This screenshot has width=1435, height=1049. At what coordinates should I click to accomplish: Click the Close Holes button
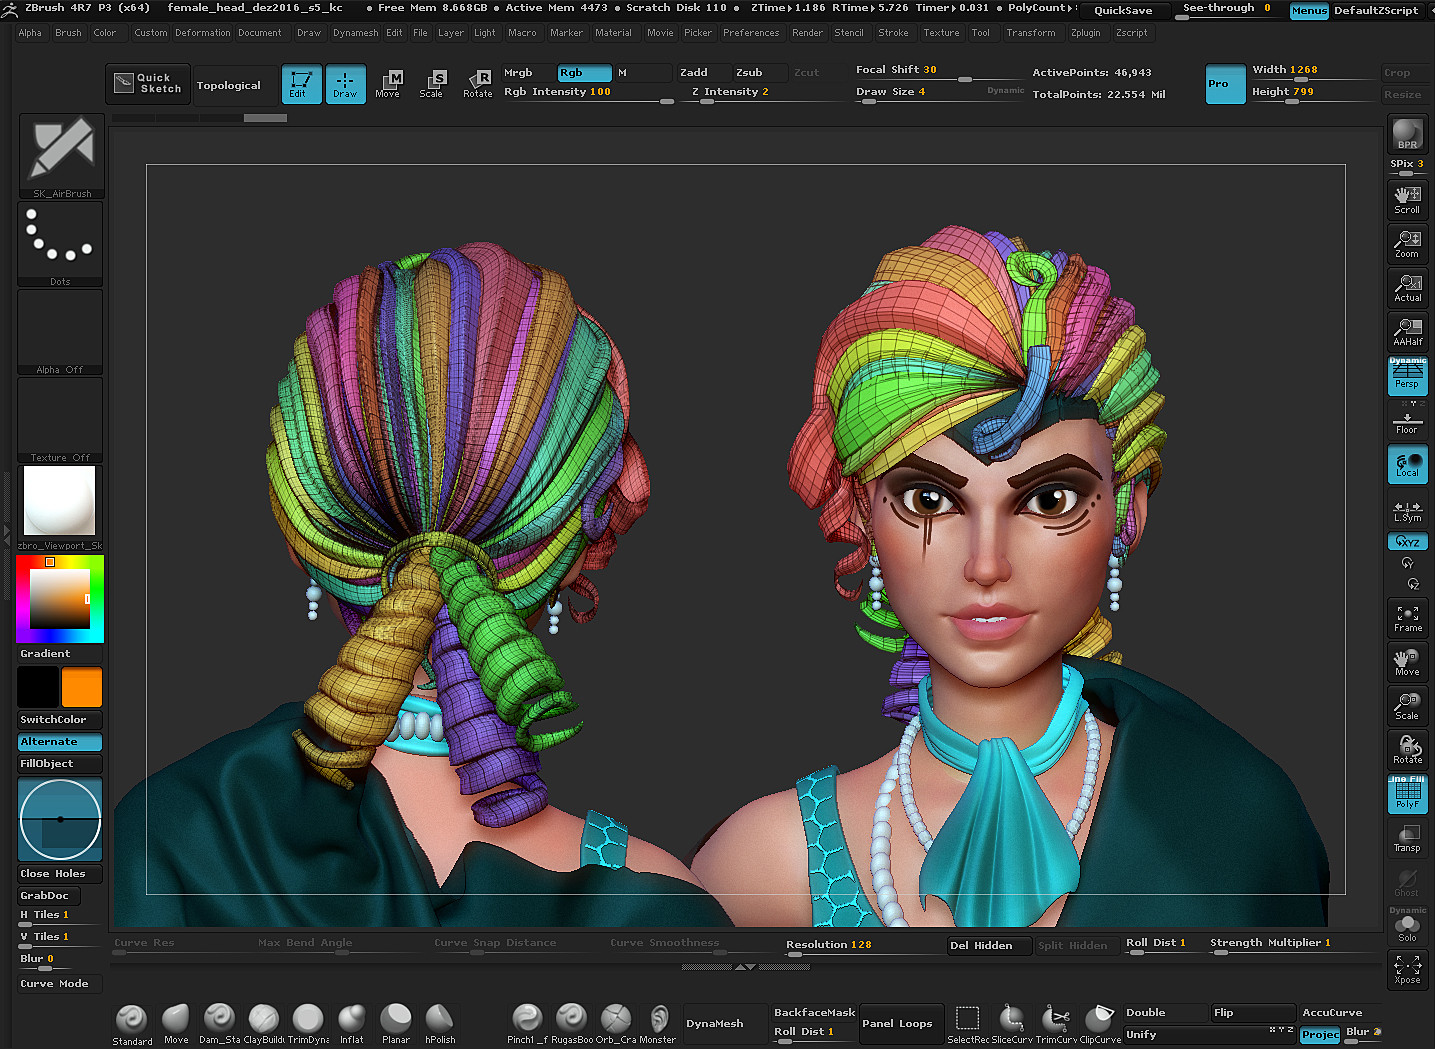coord(60,874)
